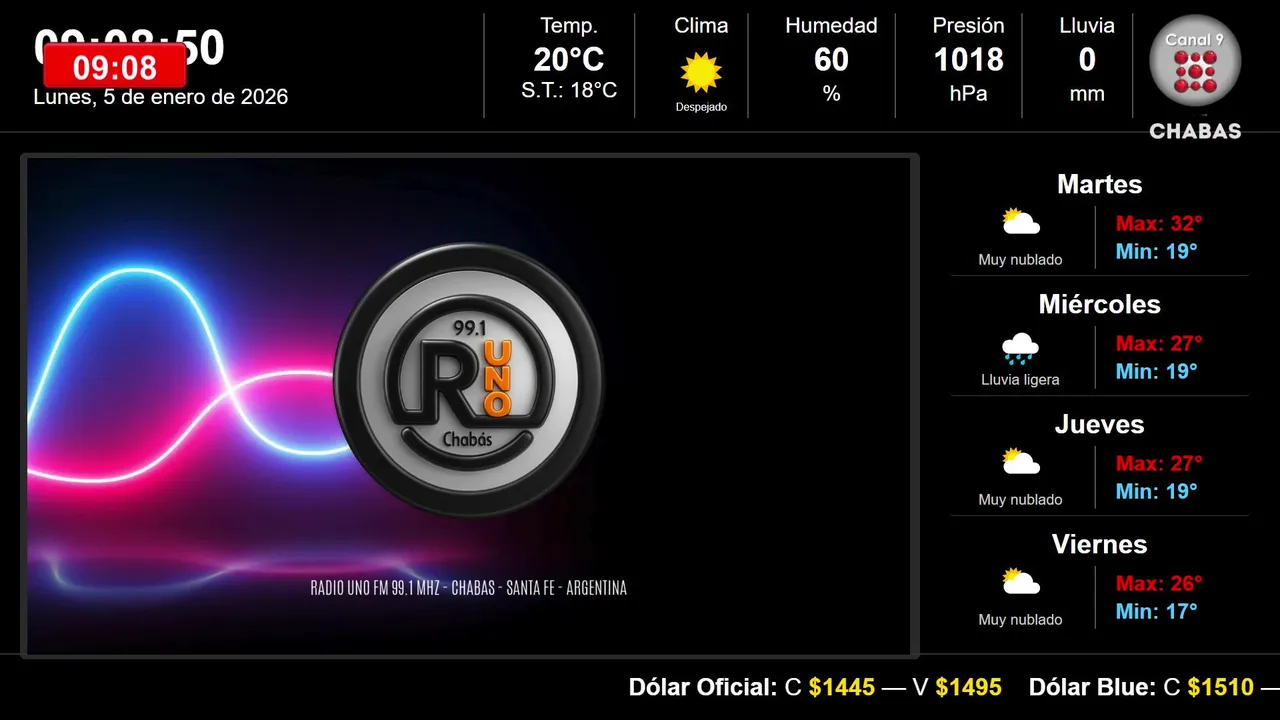This screenshot has width=1280, height=720.
Task: Click the Lluvia label
Action: (1087, 26)
